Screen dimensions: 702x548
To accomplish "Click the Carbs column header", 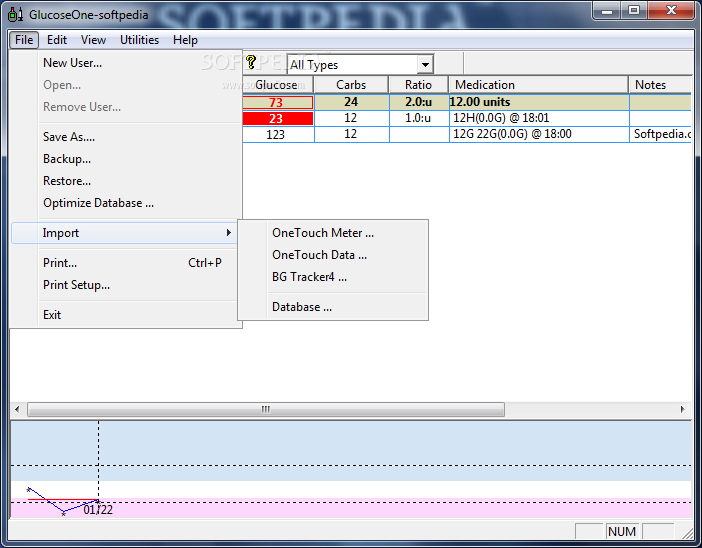I will coord(351,85).
